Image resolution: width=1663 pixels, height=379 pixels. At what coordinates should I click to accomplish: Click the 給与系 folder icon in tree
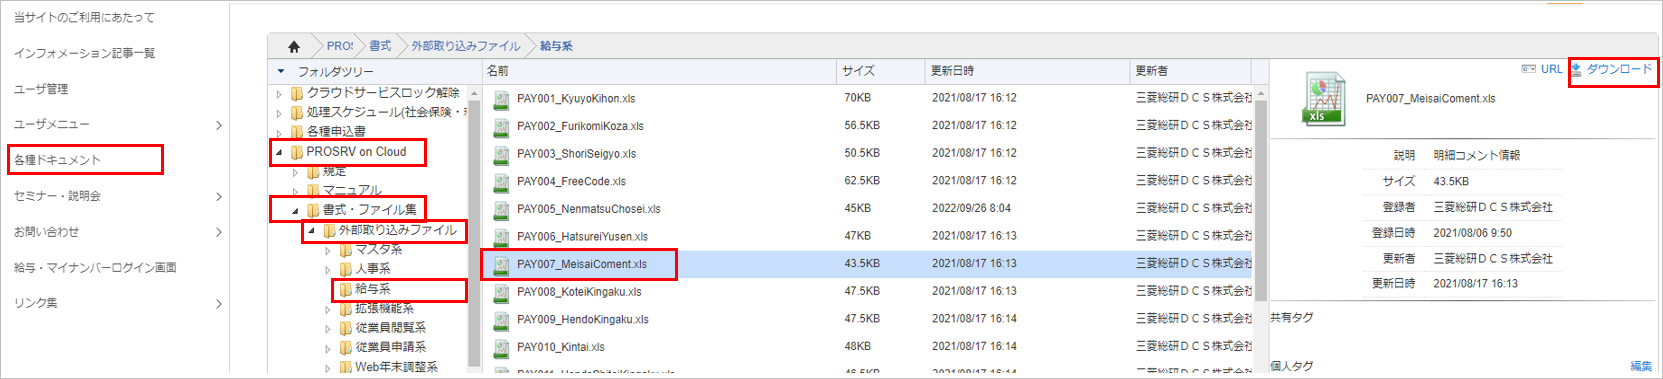(x=346, y=289)
